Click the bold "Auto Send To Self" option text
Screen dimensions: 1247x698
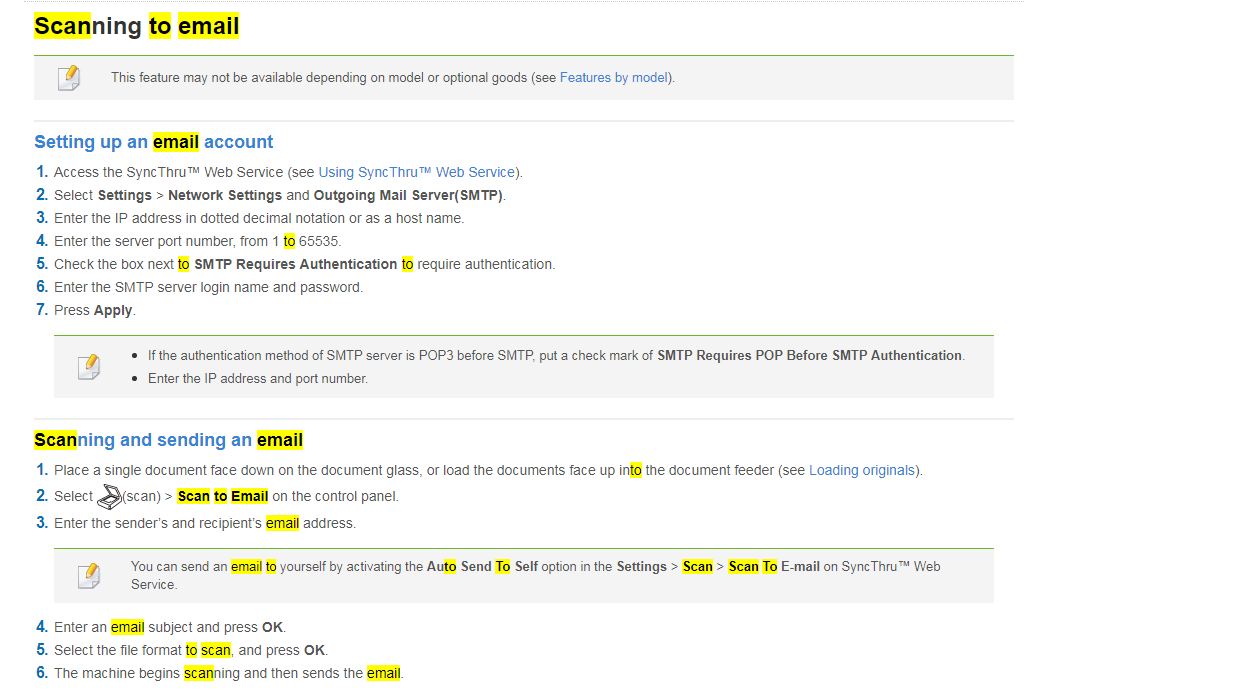pos(482,566)
